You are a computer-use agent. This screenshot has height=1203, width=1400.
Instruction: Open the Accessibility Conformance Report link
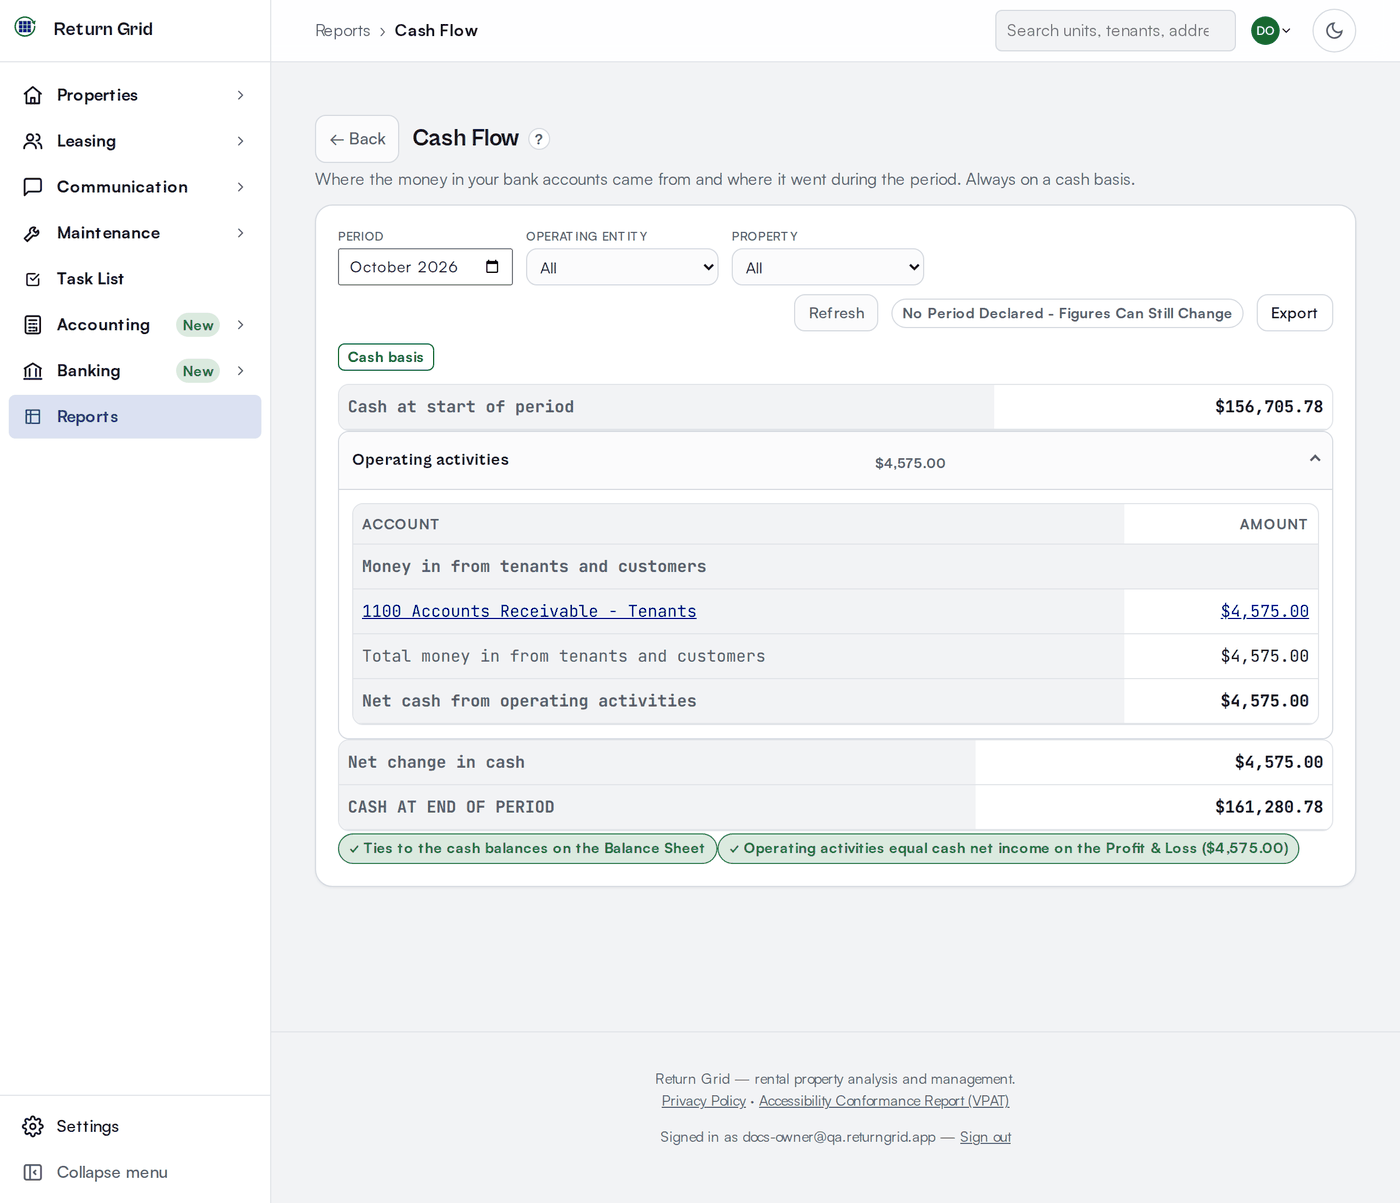pyautogui.click(x=884, y=1101)
